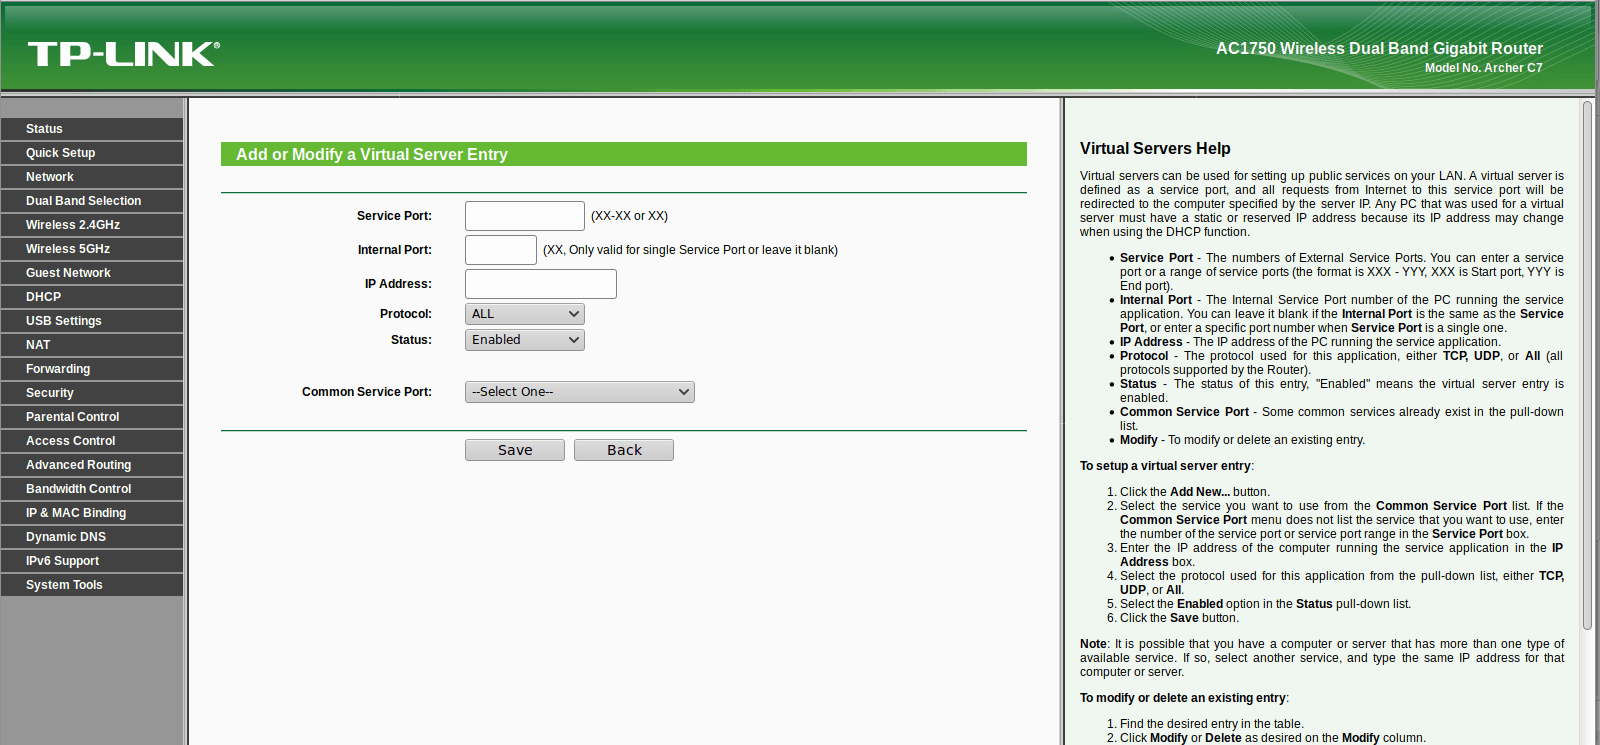Viewport: 1600px width, 745px height.
Task: Open IP & MAC Binding section
Action: tap(92, 513)
